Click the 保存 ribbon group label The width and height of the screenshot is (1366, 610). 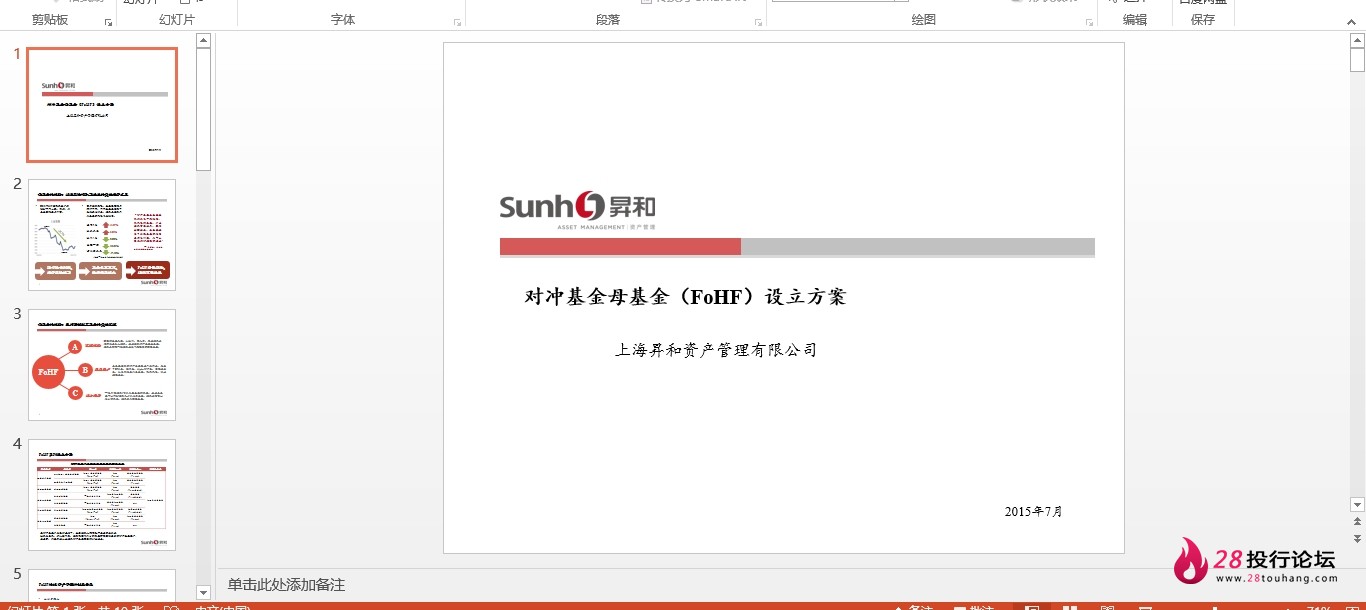(x=1203, y=20)
